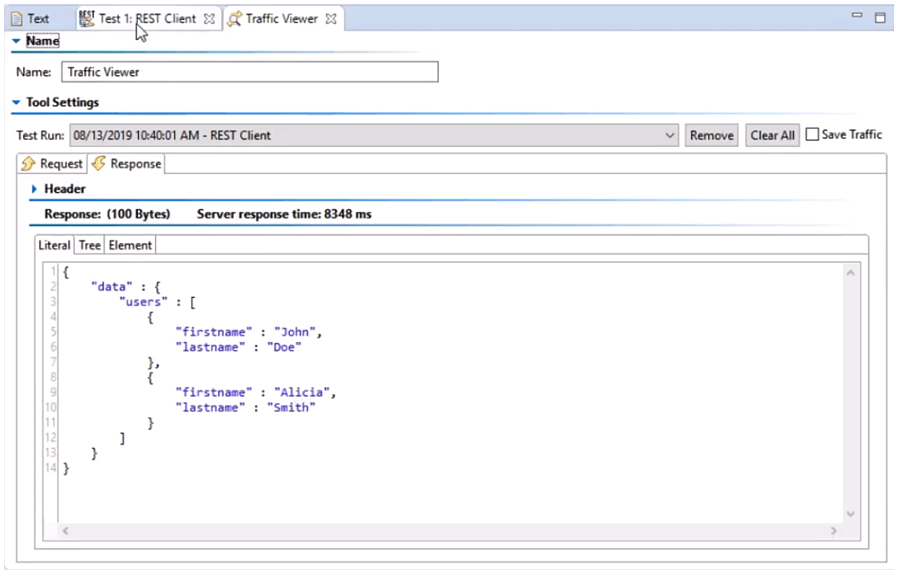
Task: Click the "users" key in JSON
Action: click(143, 302)
